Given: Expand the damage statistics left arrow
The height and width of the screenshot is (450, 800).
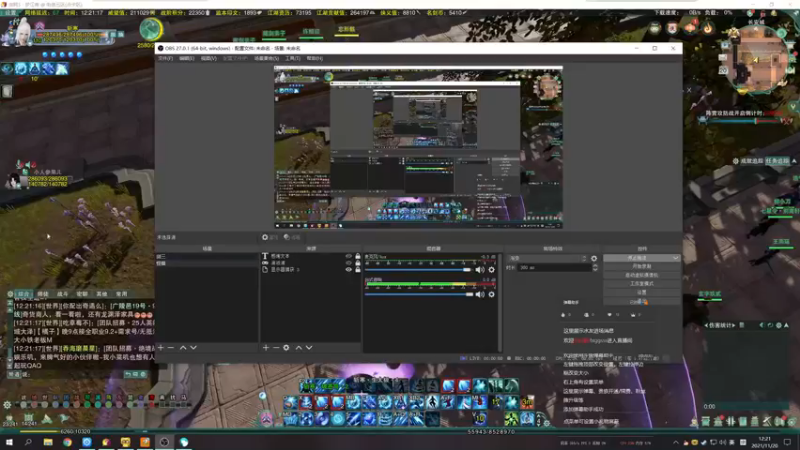Looking at the screenshot, I should (x=706, y=325).
